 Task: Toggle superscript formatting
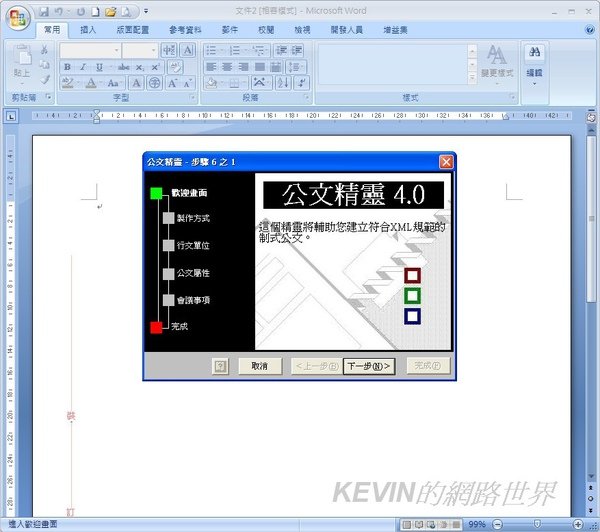155,67
